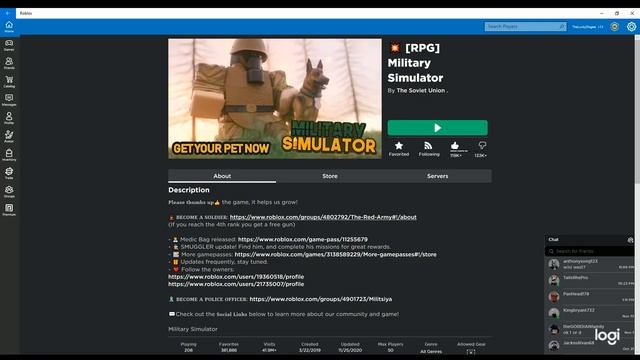Click the username next to Search Players
The height and width of the screenshot is (360, 640).
pyautogui.click(x=587, y=27)
